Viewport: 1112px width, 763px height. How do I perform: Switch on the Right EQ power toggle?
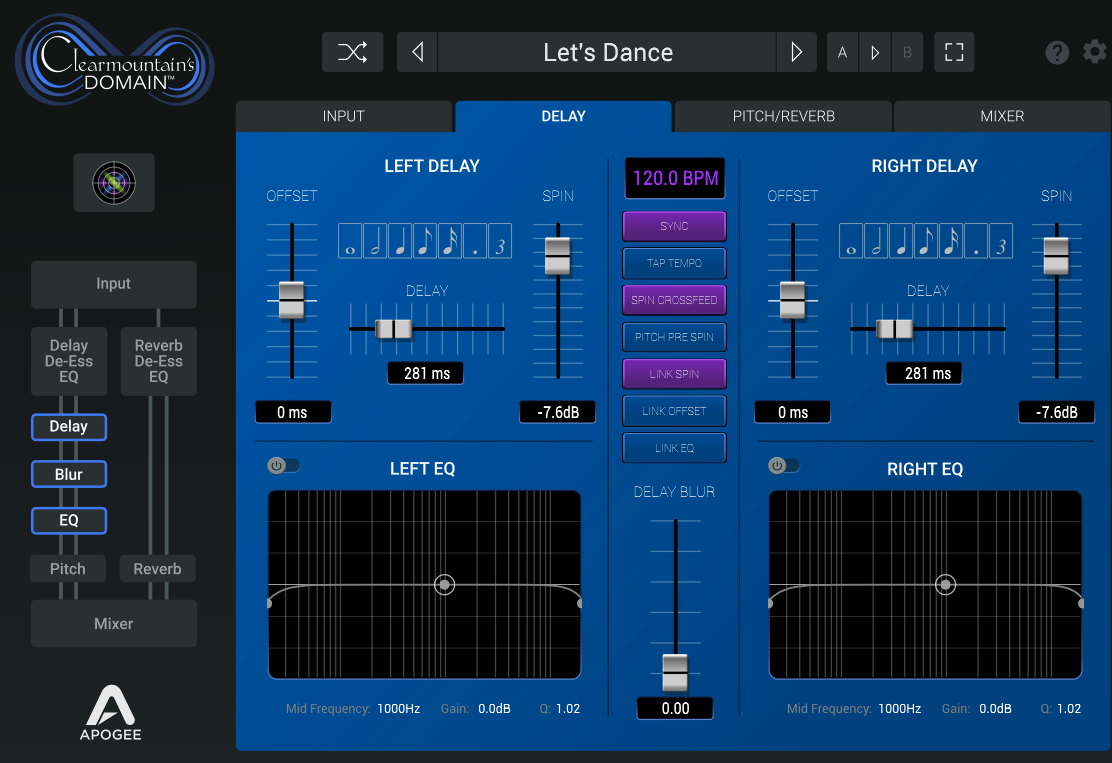click(784, 465)
